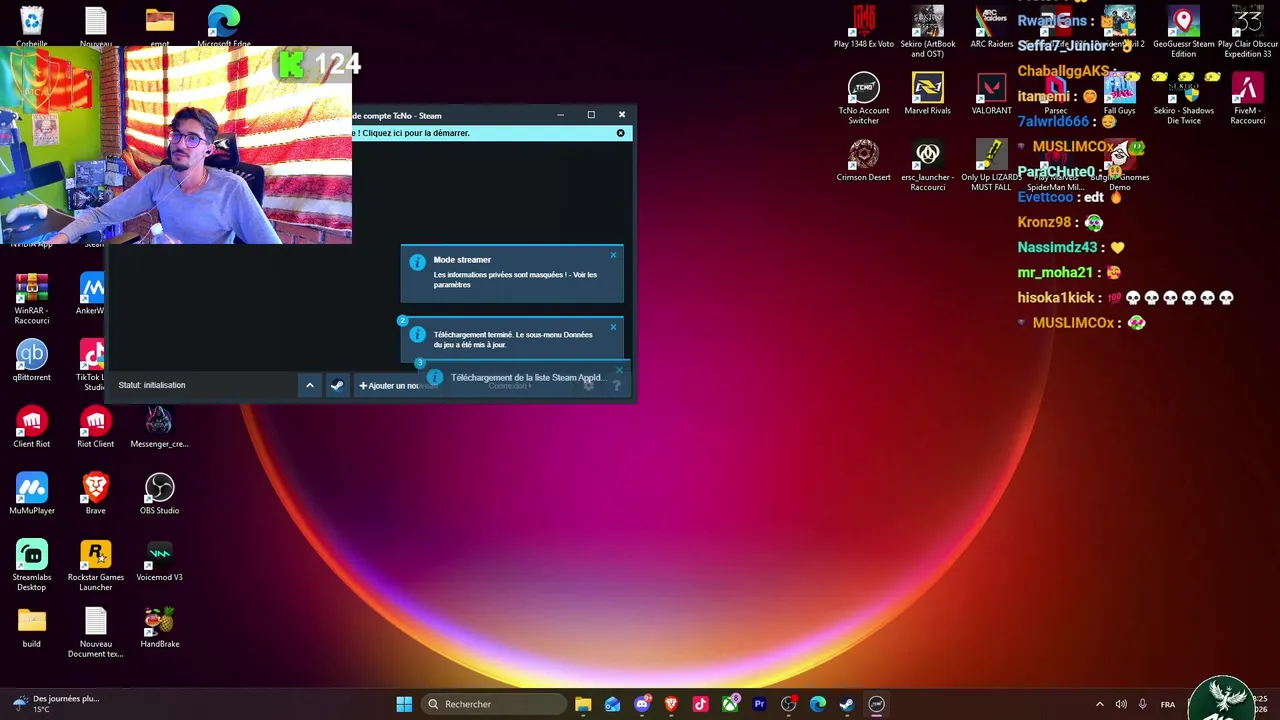Launch Marvel Rivals desktop shortcut
This screenshot has height=720, width=1280.
tap(927, 94)
